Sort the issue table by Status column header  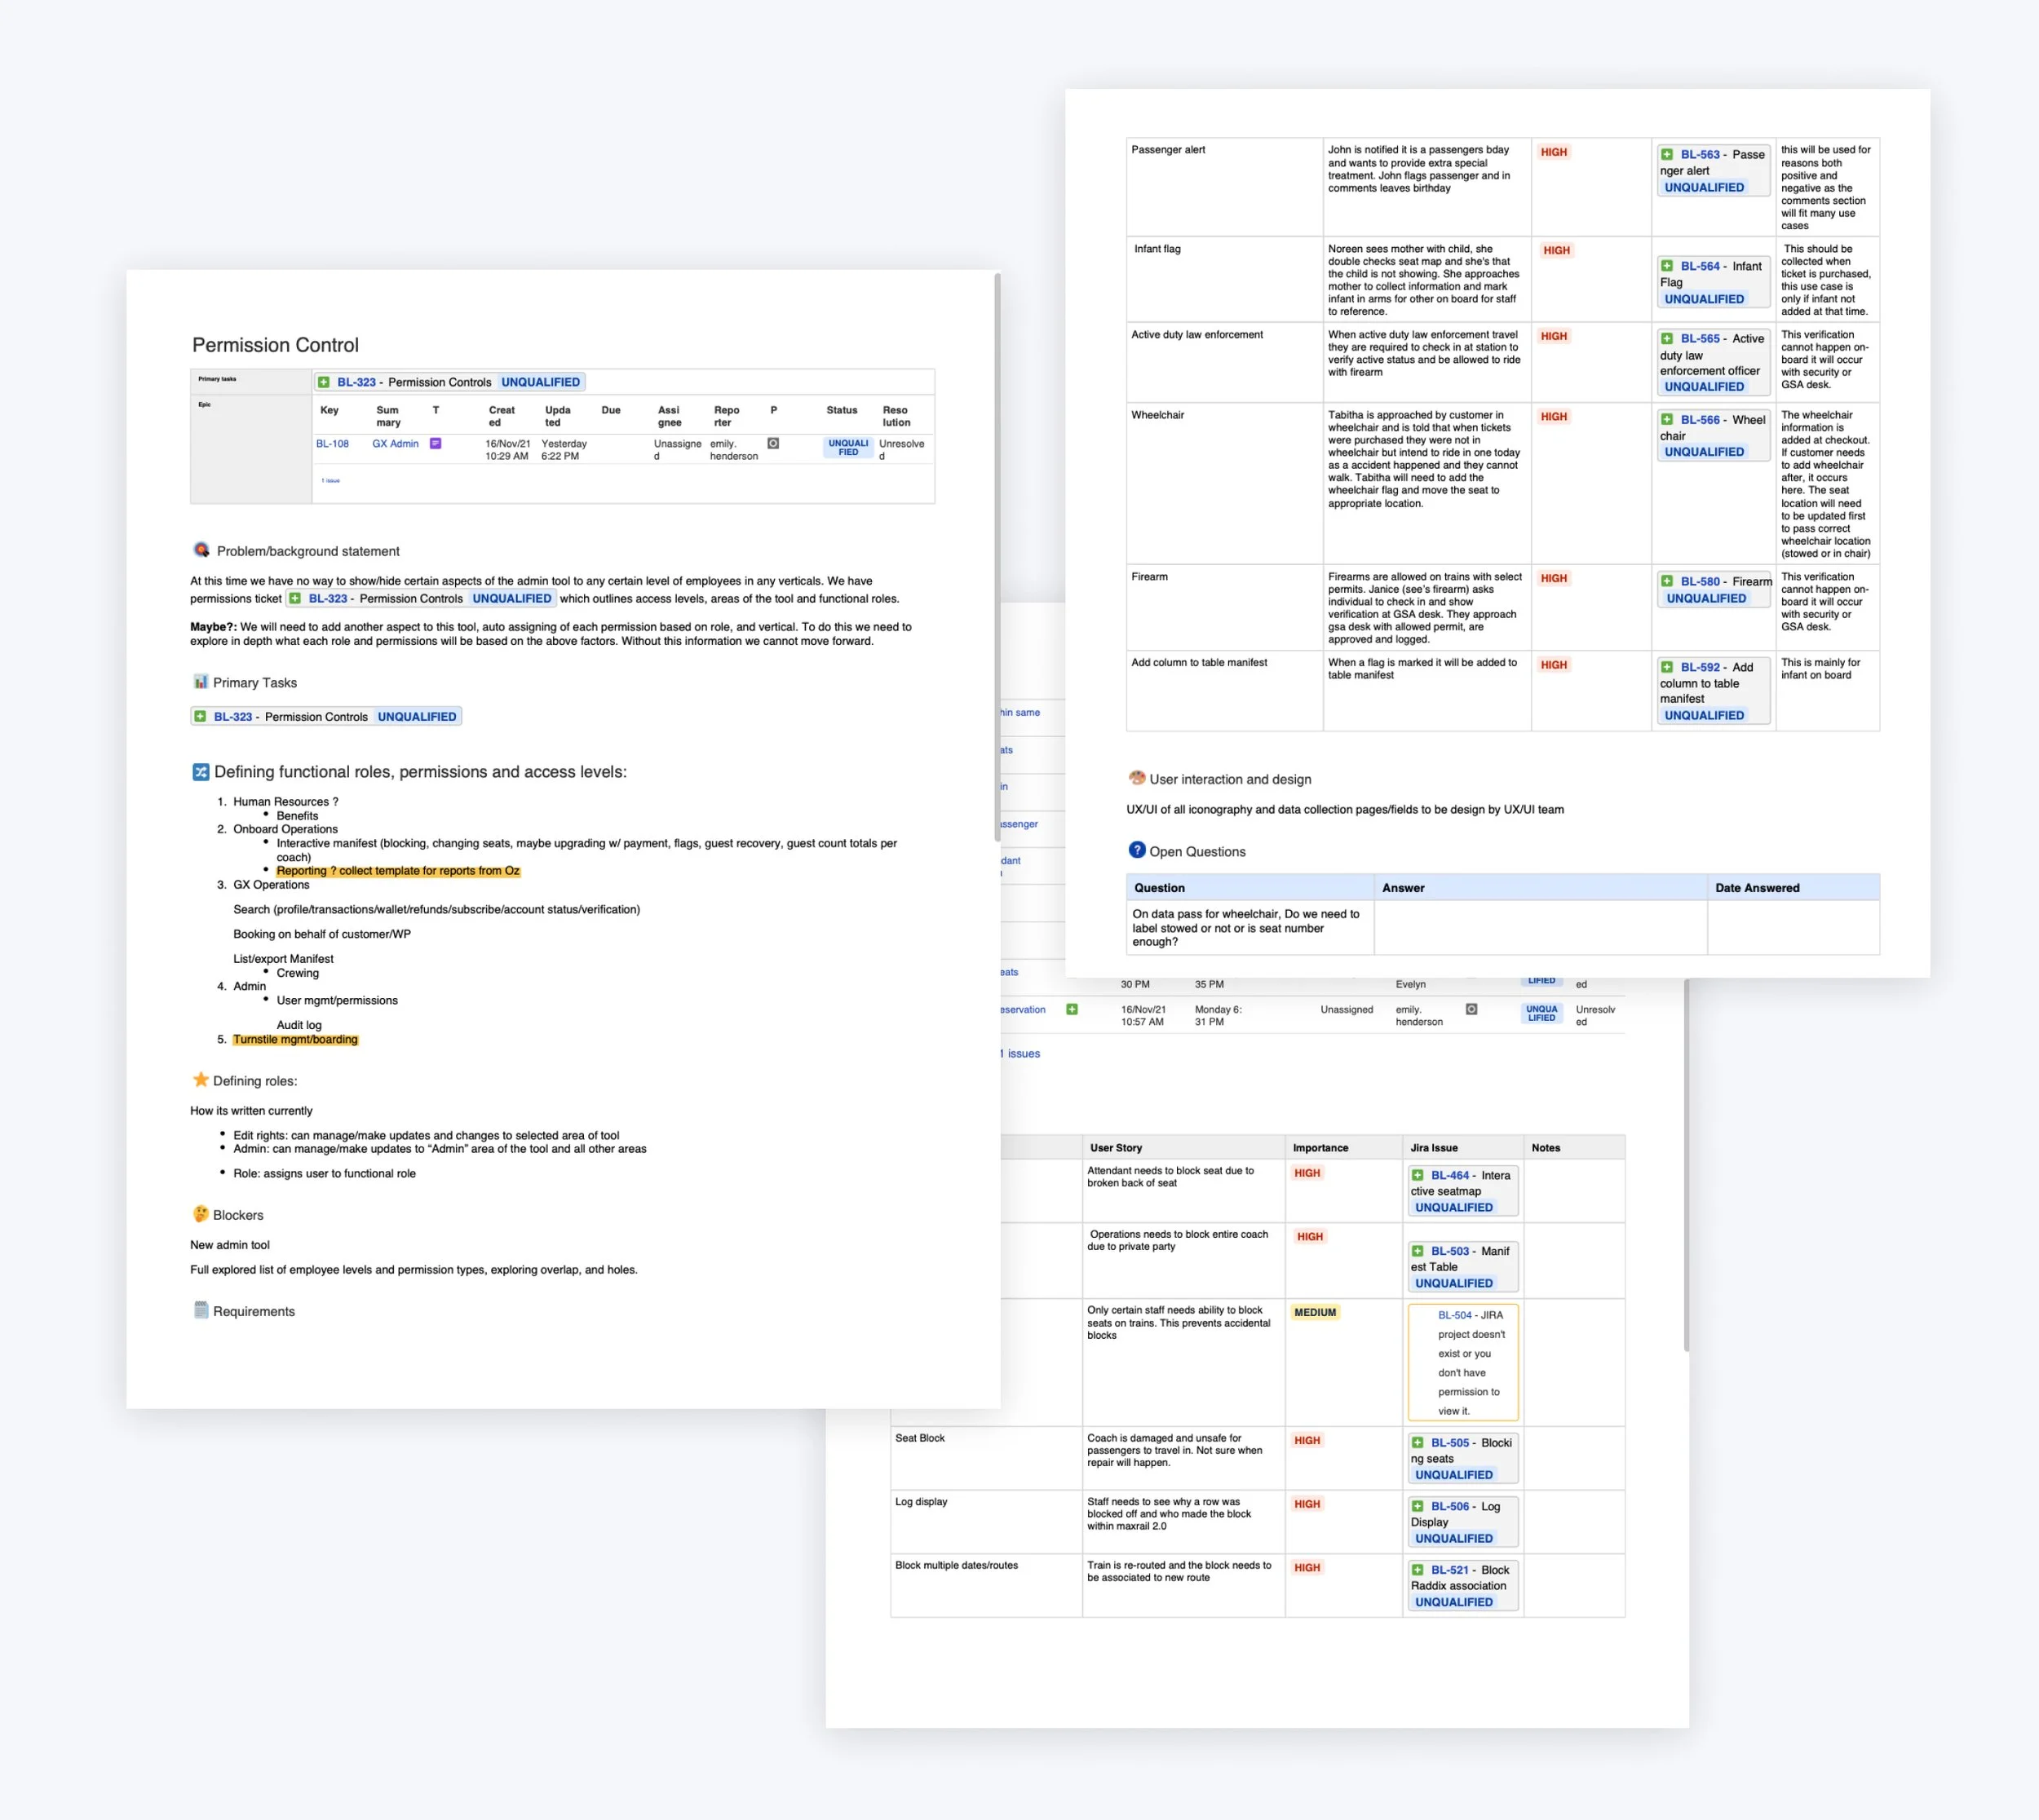(x=841, y=410)
